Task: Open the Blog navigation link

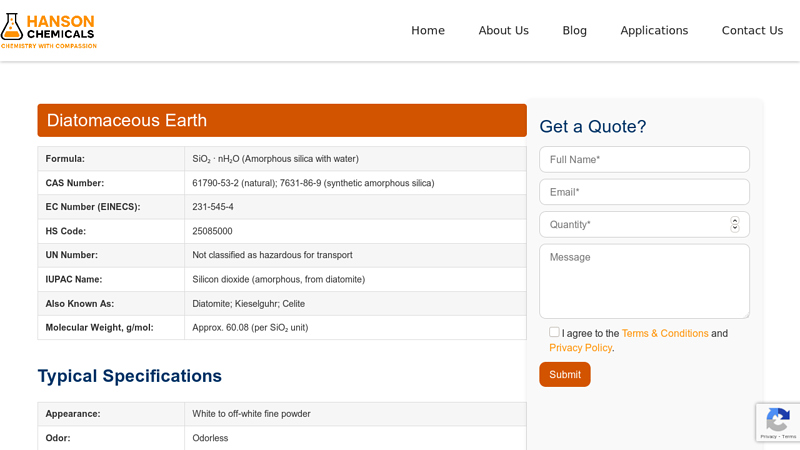Action: 574,30
